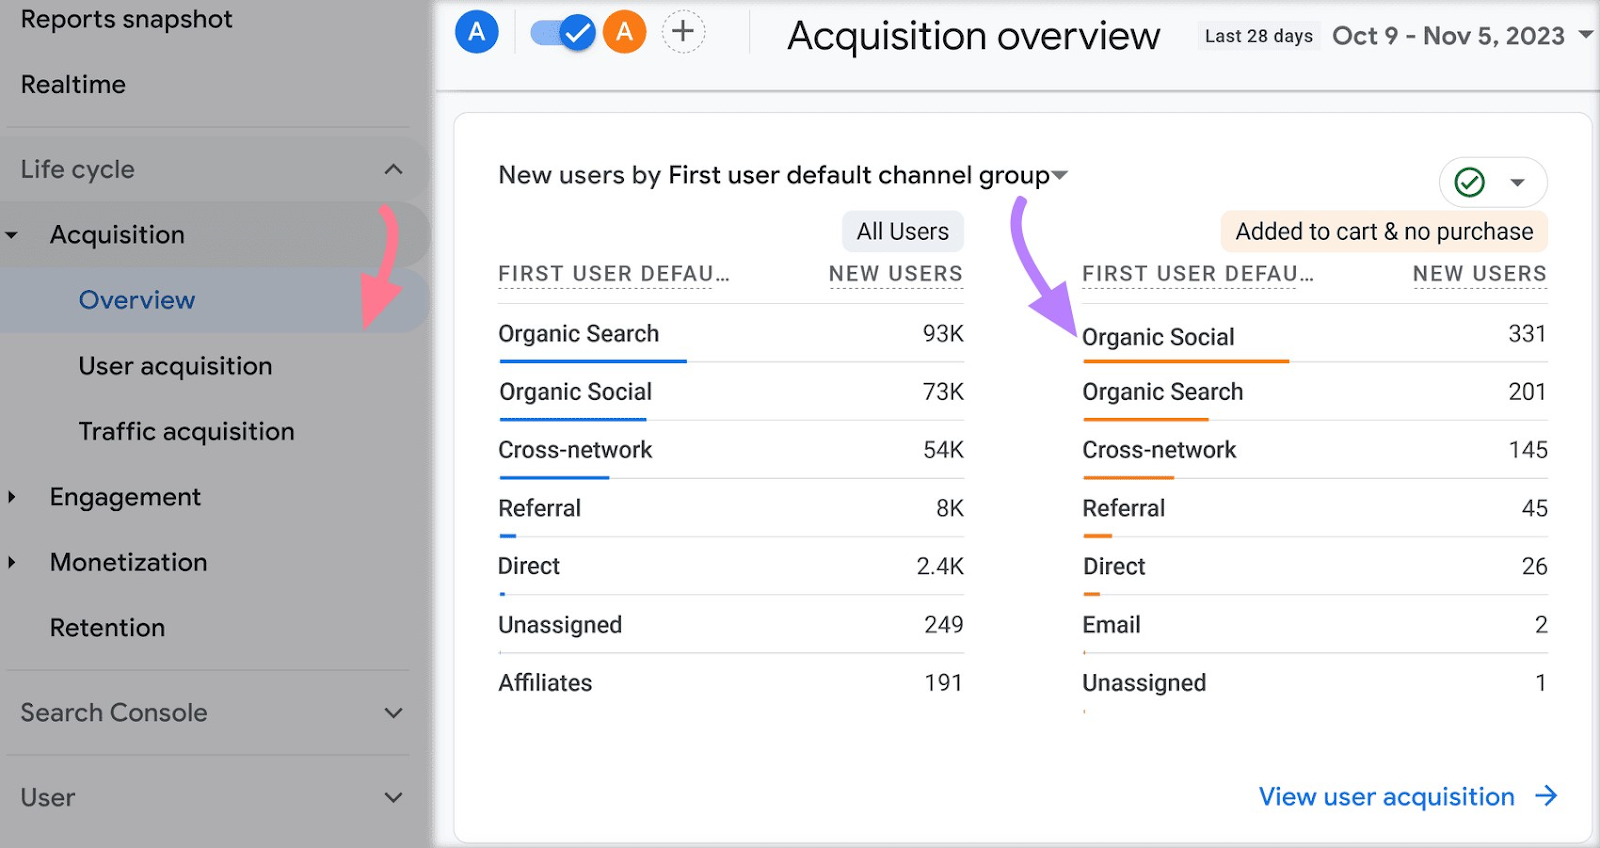
Task: Click the arrow icon beside View user acquisition
Action: tap(1546, 796)
